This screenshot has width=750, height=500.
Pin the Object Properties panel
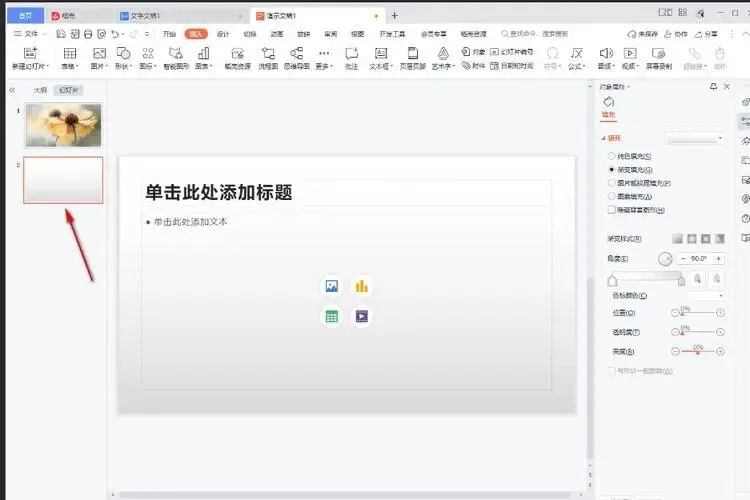coord(713,87)
